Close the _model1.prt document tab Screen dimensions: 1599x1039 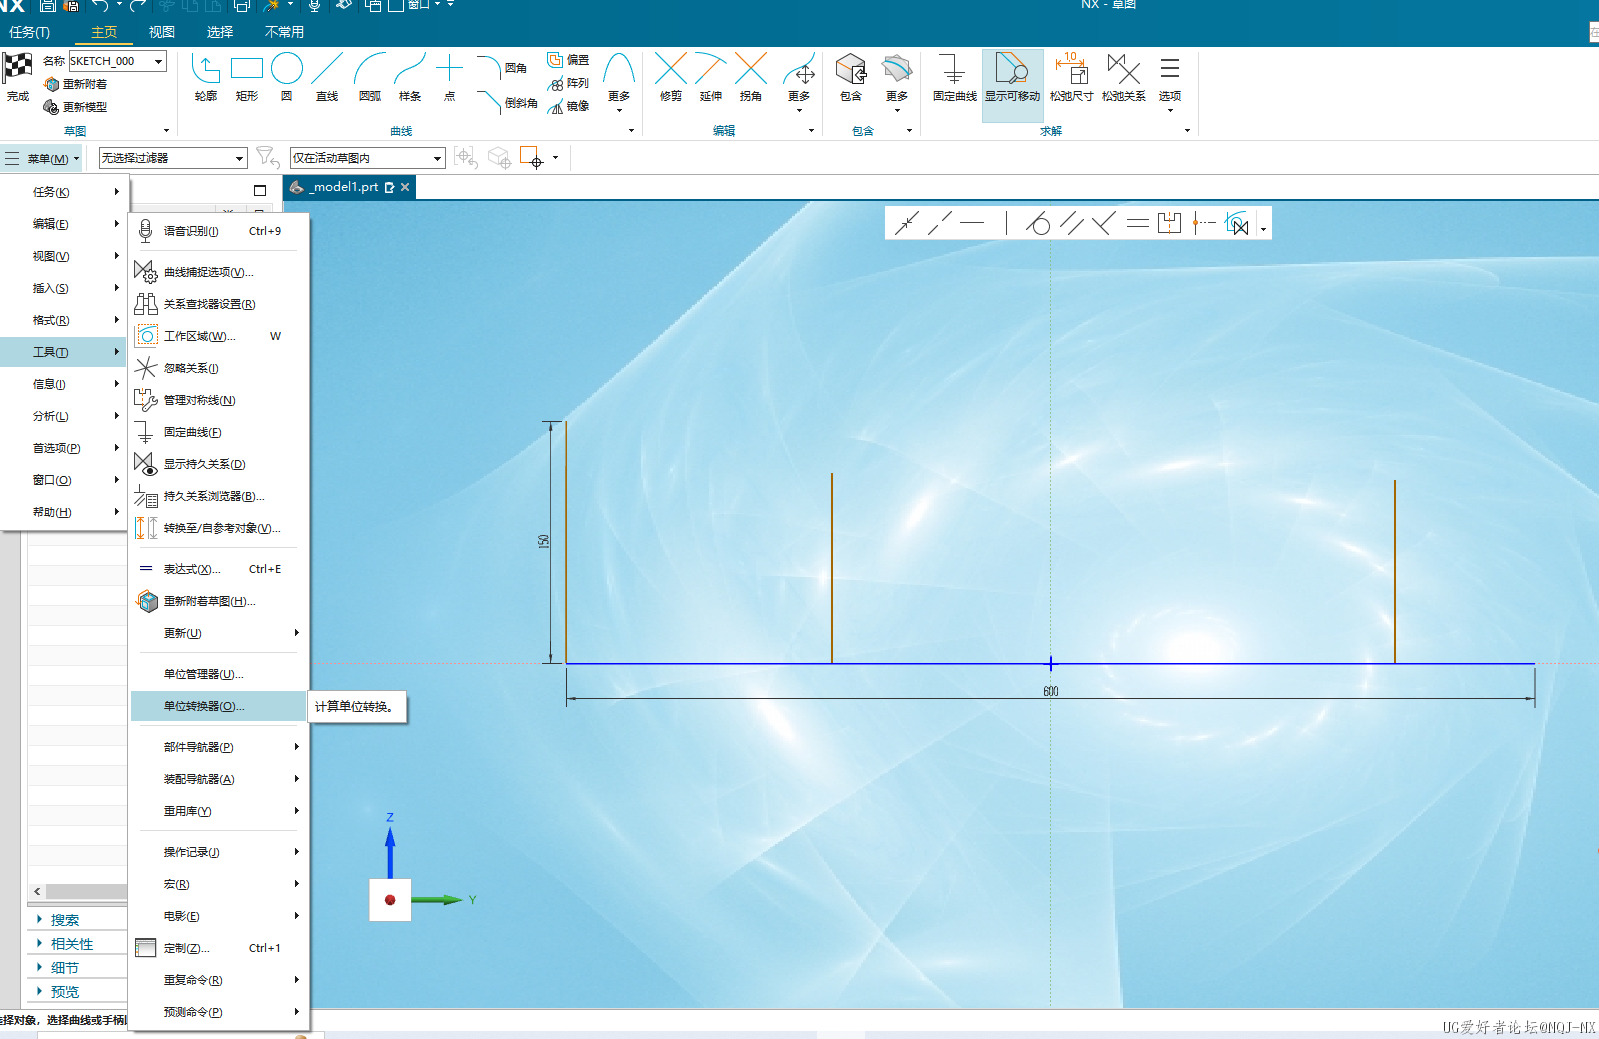pos(405,187)
